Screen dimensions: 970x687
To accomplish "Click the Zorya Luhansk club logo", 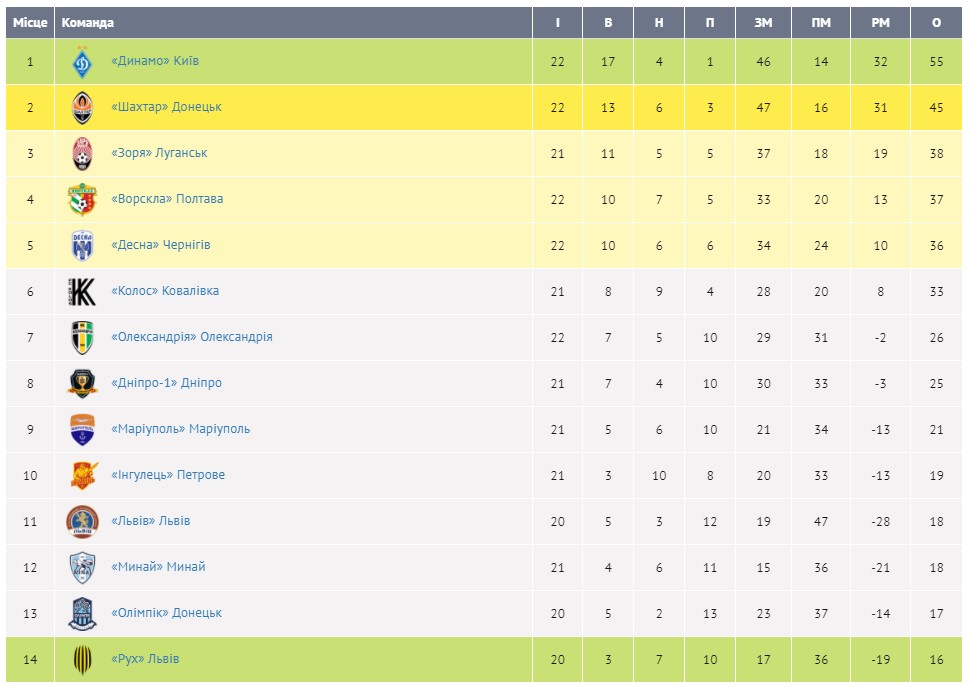I will [83, 154].
